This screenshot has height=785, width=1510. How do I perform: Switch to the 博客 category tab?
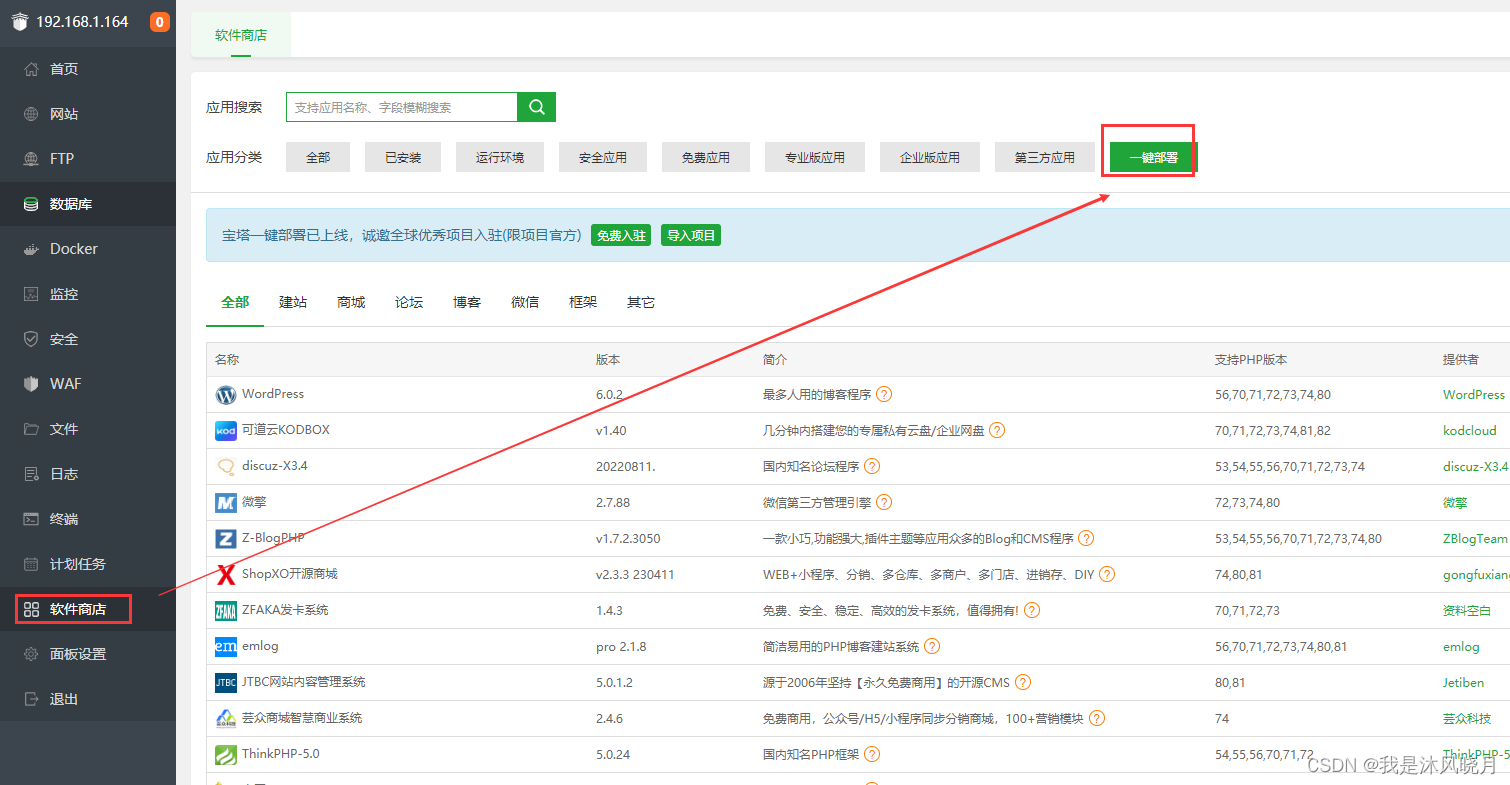(467, 302)
